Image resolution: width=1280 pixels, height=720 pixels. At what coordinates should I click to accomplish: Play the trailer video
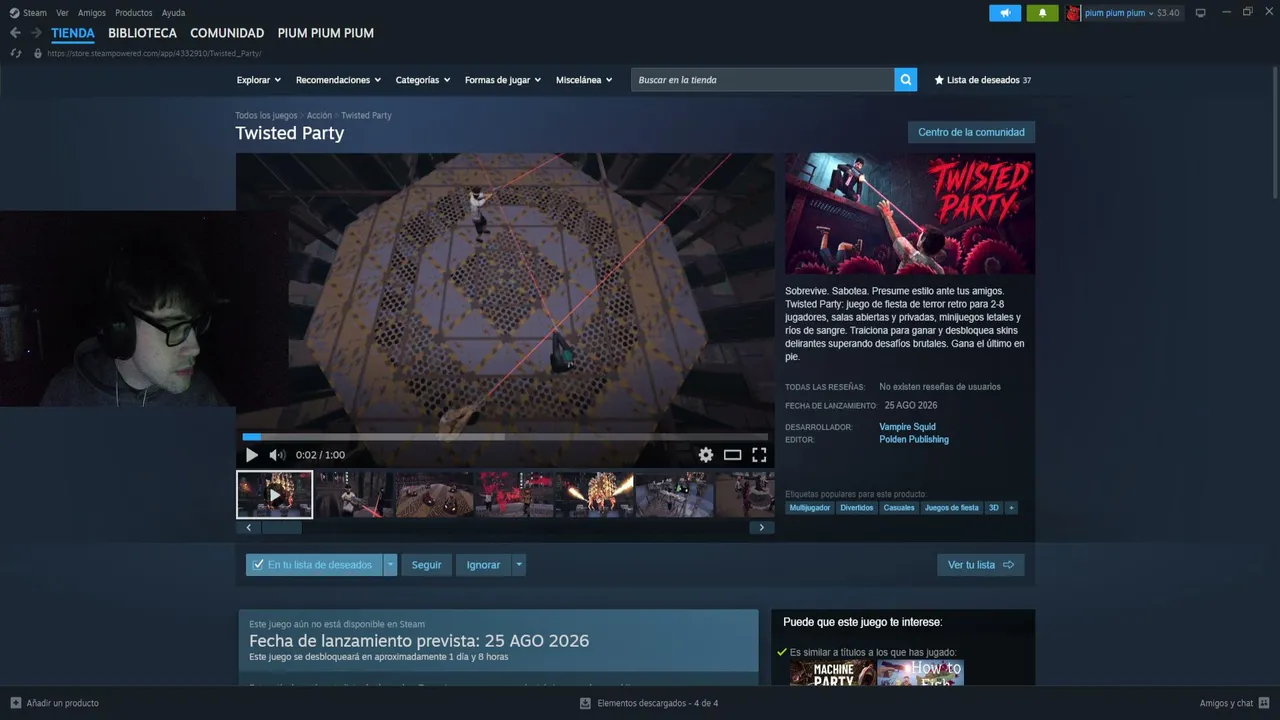[252, 455]
